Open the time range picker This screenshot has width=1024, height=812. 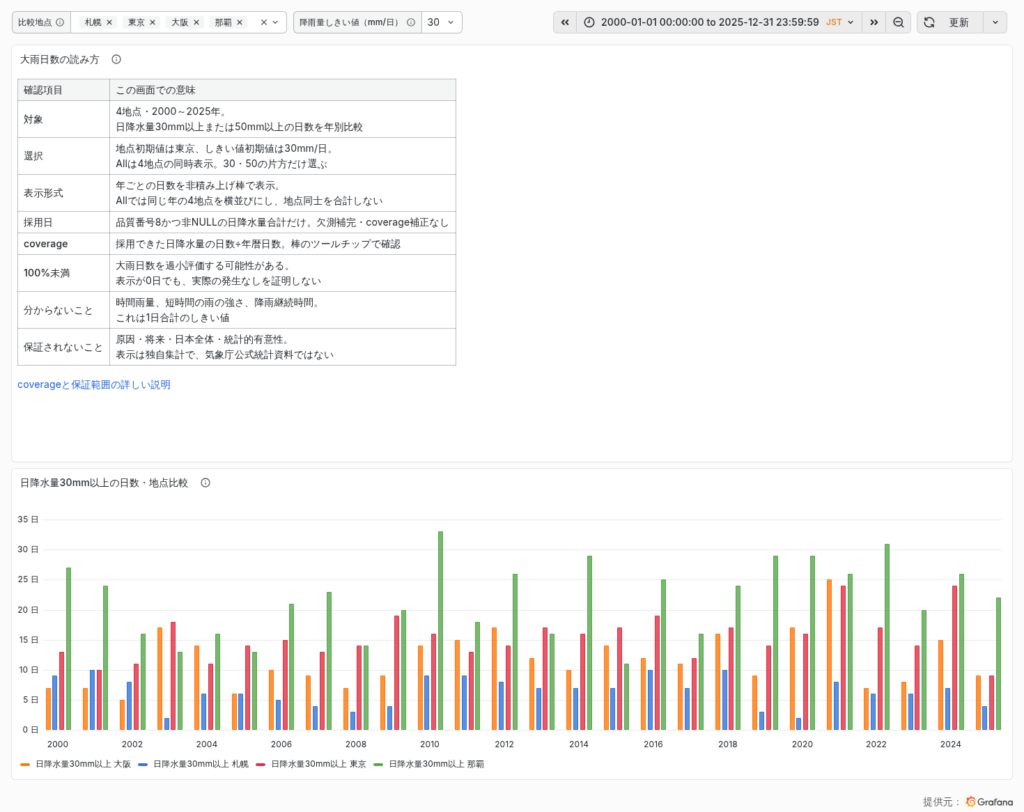tap(718, 22)
